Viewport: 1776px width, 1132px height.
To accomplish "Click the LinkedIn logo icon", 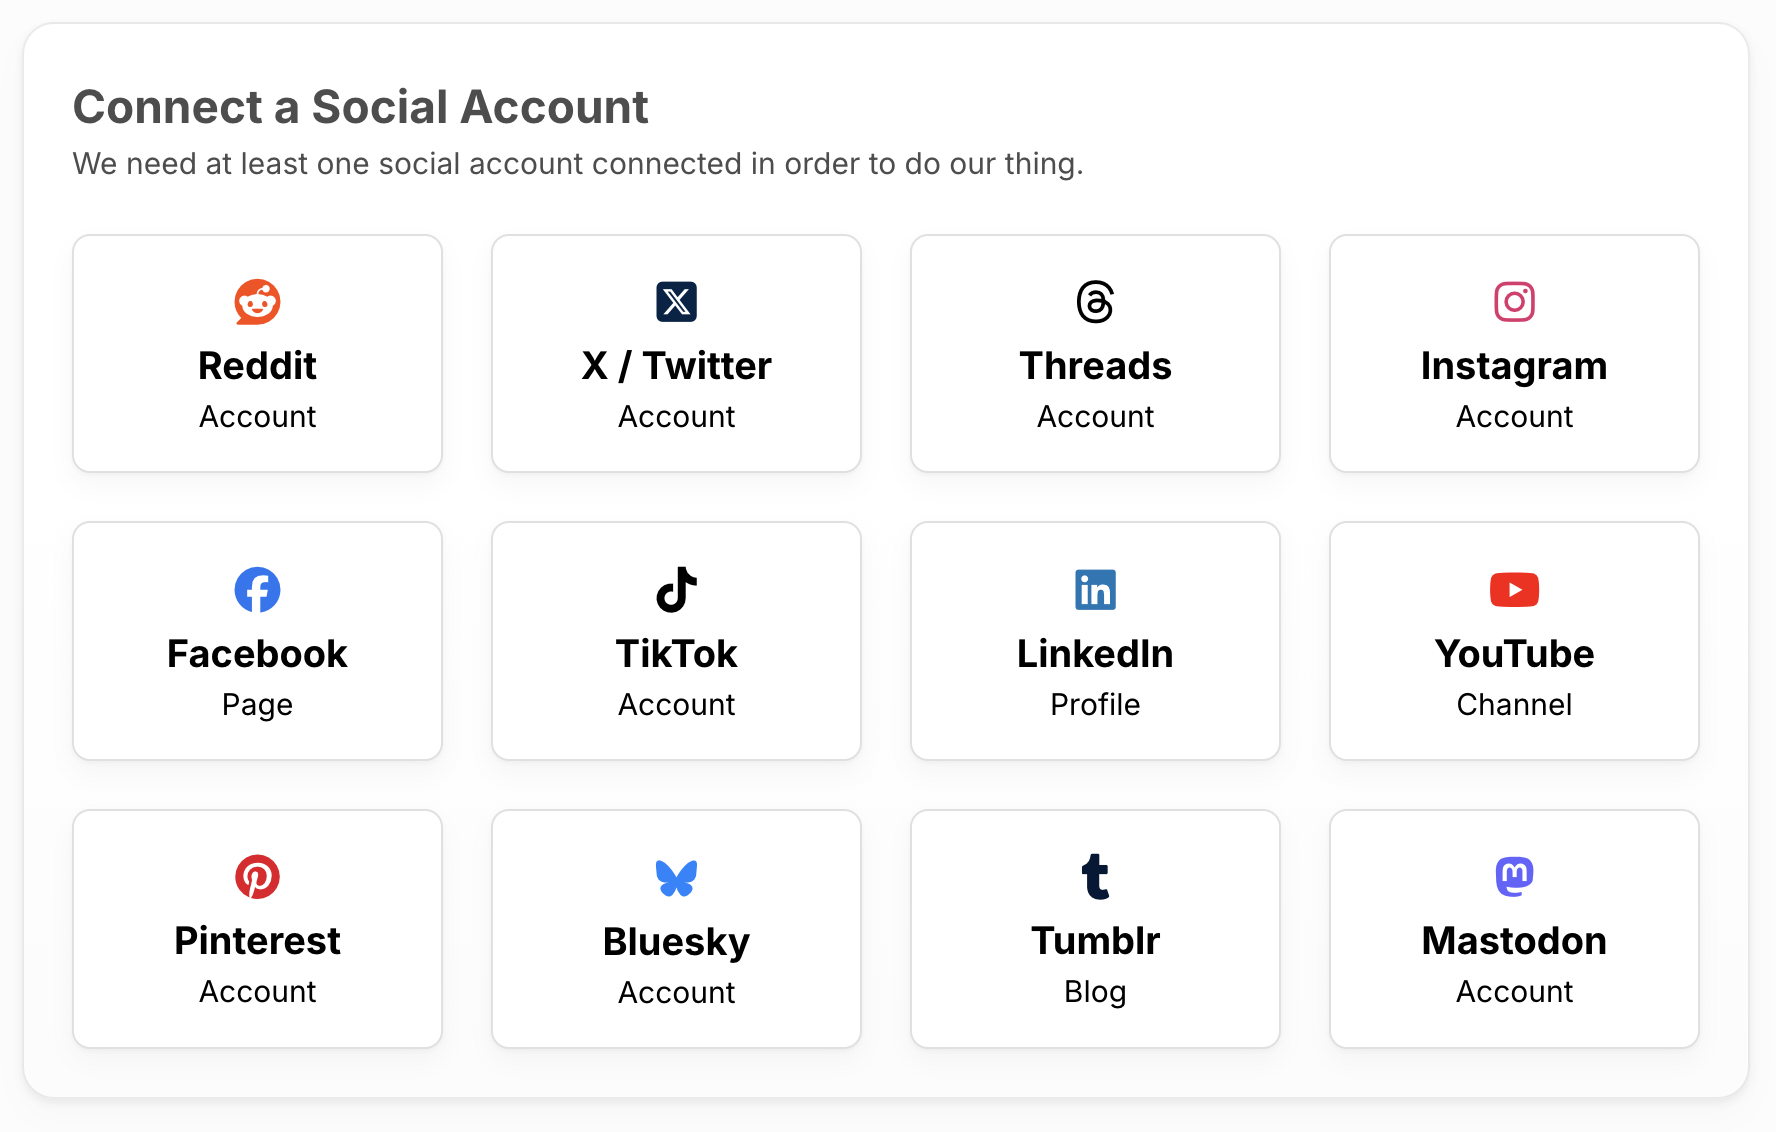I will click(x=1095, y=589).
